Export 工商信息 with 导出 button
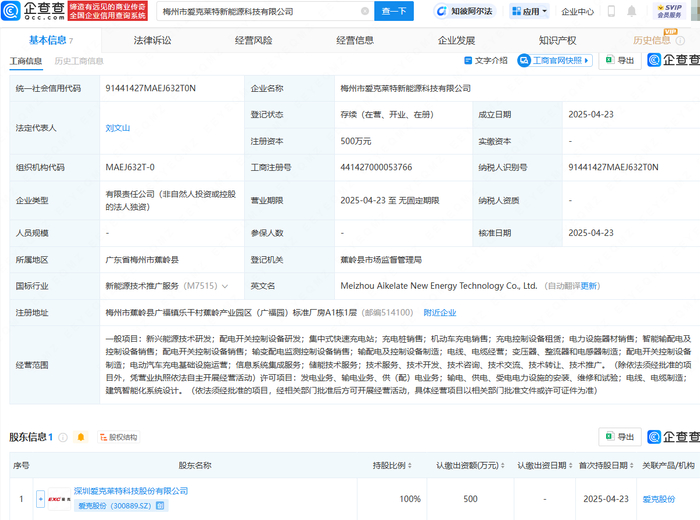The width and height of the screenshot is (700, 520). point(620,61)
